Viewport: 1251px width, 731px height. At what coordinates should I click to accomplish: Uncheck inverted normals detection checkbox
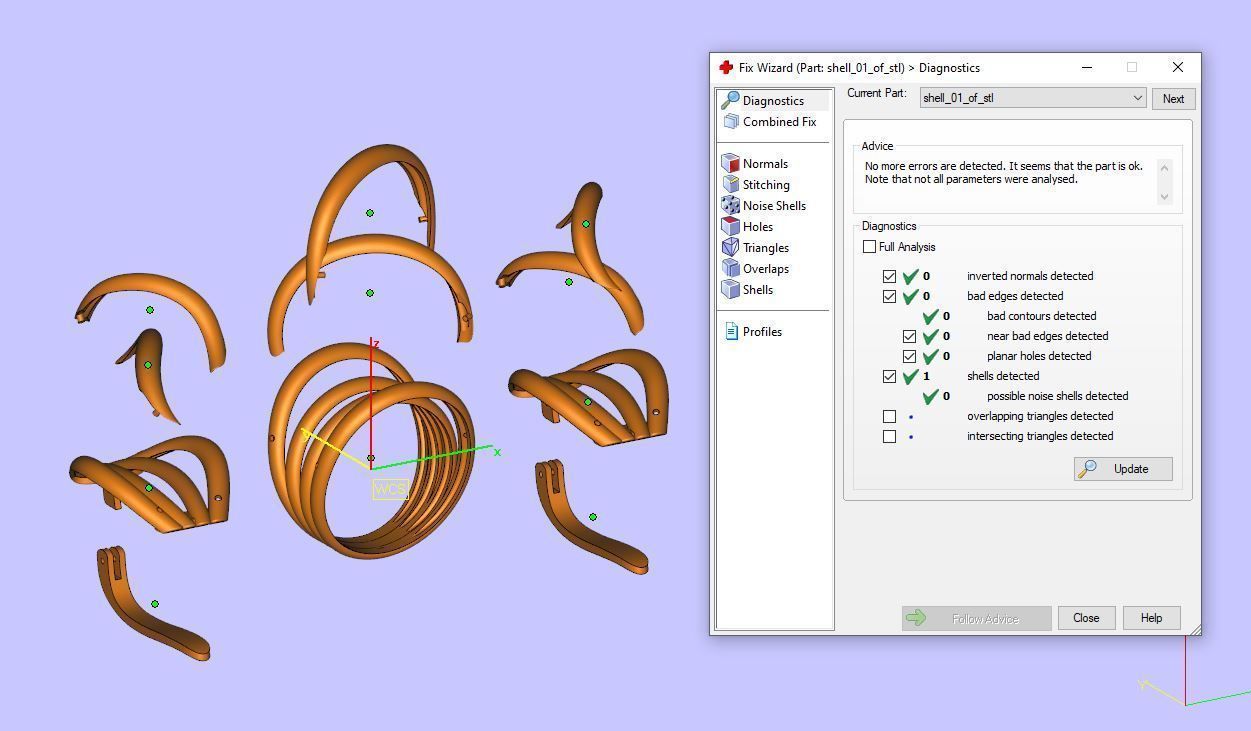889,276
